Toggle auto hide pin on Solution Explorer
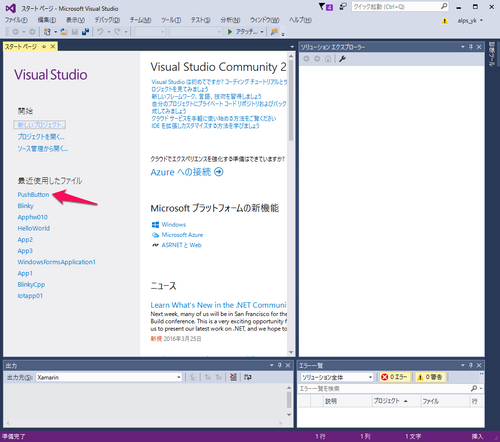 pyautogui.click(x=471, y=47)
